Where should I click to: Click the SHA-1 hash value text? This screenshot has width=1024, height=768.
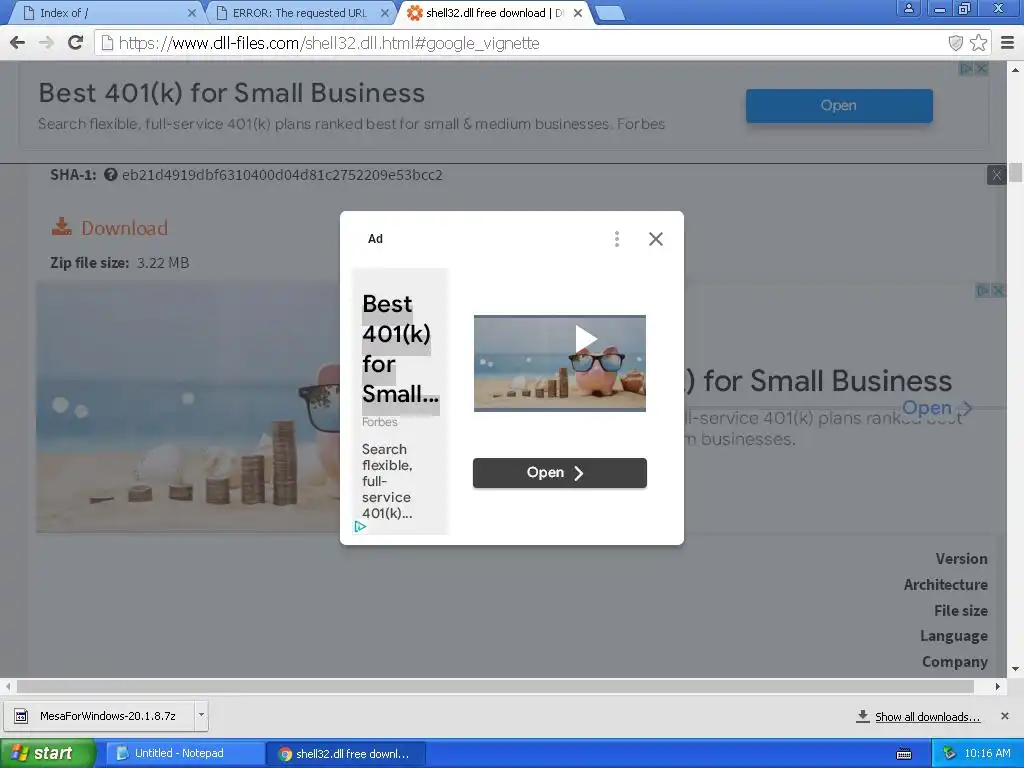282,175
